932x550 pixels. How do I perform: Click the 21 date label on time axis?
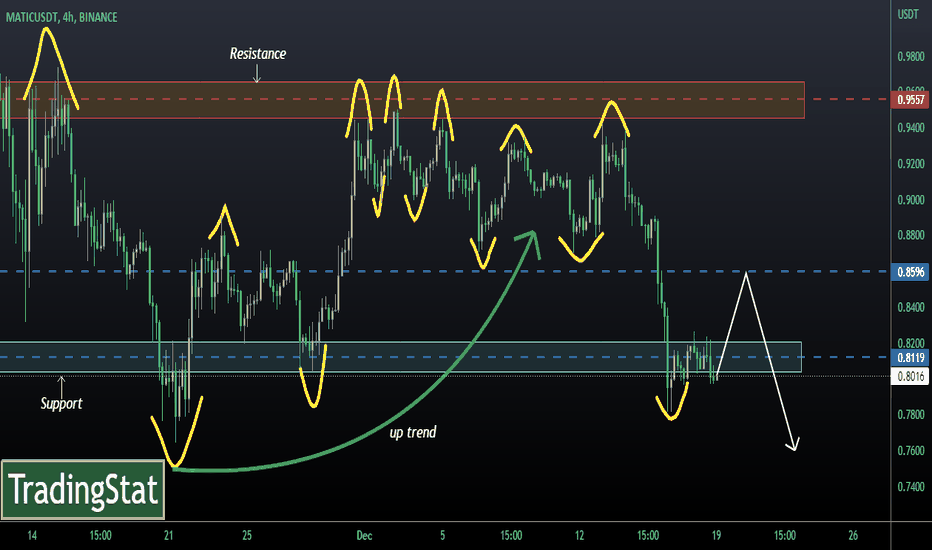[x=169, y=535]
